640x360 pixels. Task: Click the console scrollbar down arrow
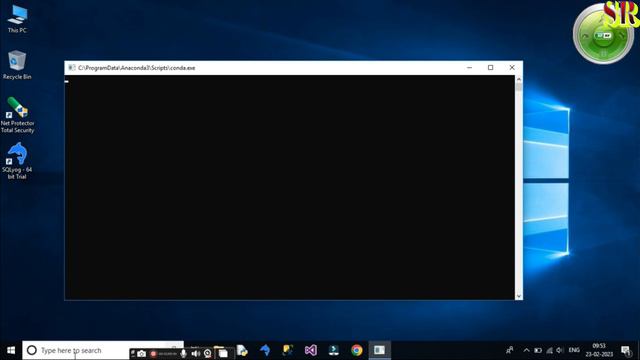[x=519, y=296]
